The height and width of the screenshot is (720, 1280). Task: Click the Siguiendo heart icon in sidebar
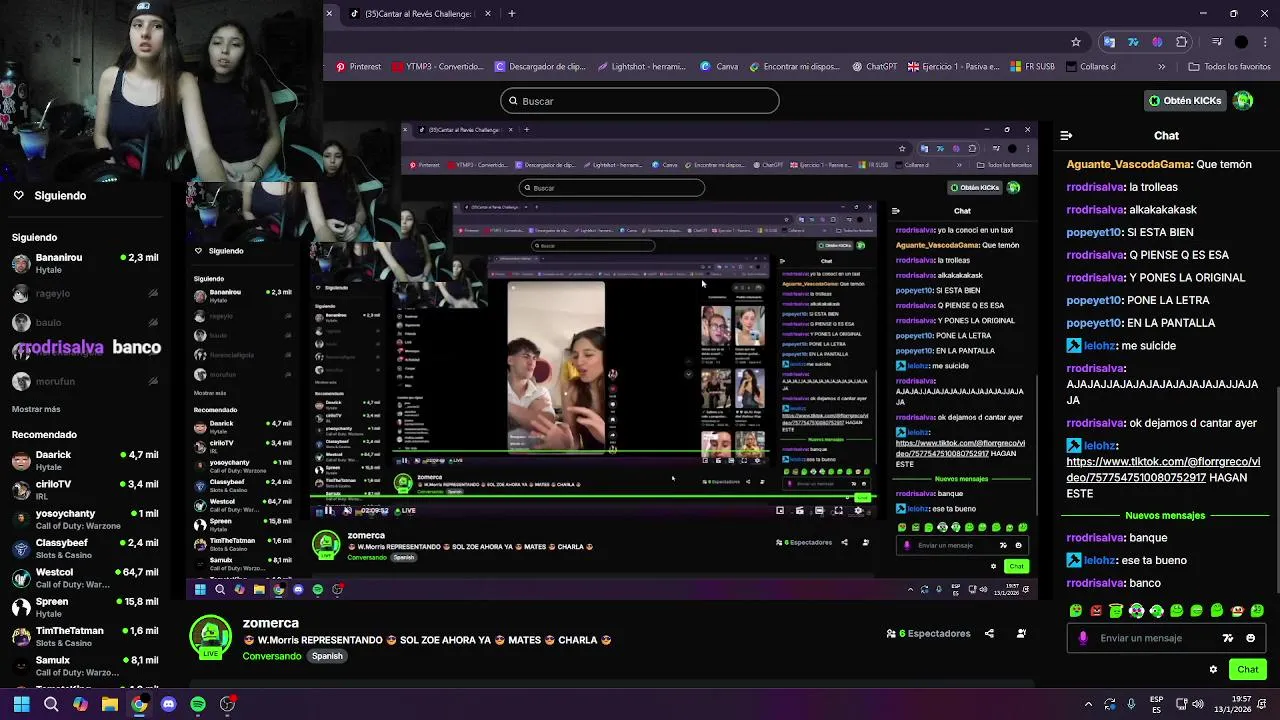click(18, 195)
